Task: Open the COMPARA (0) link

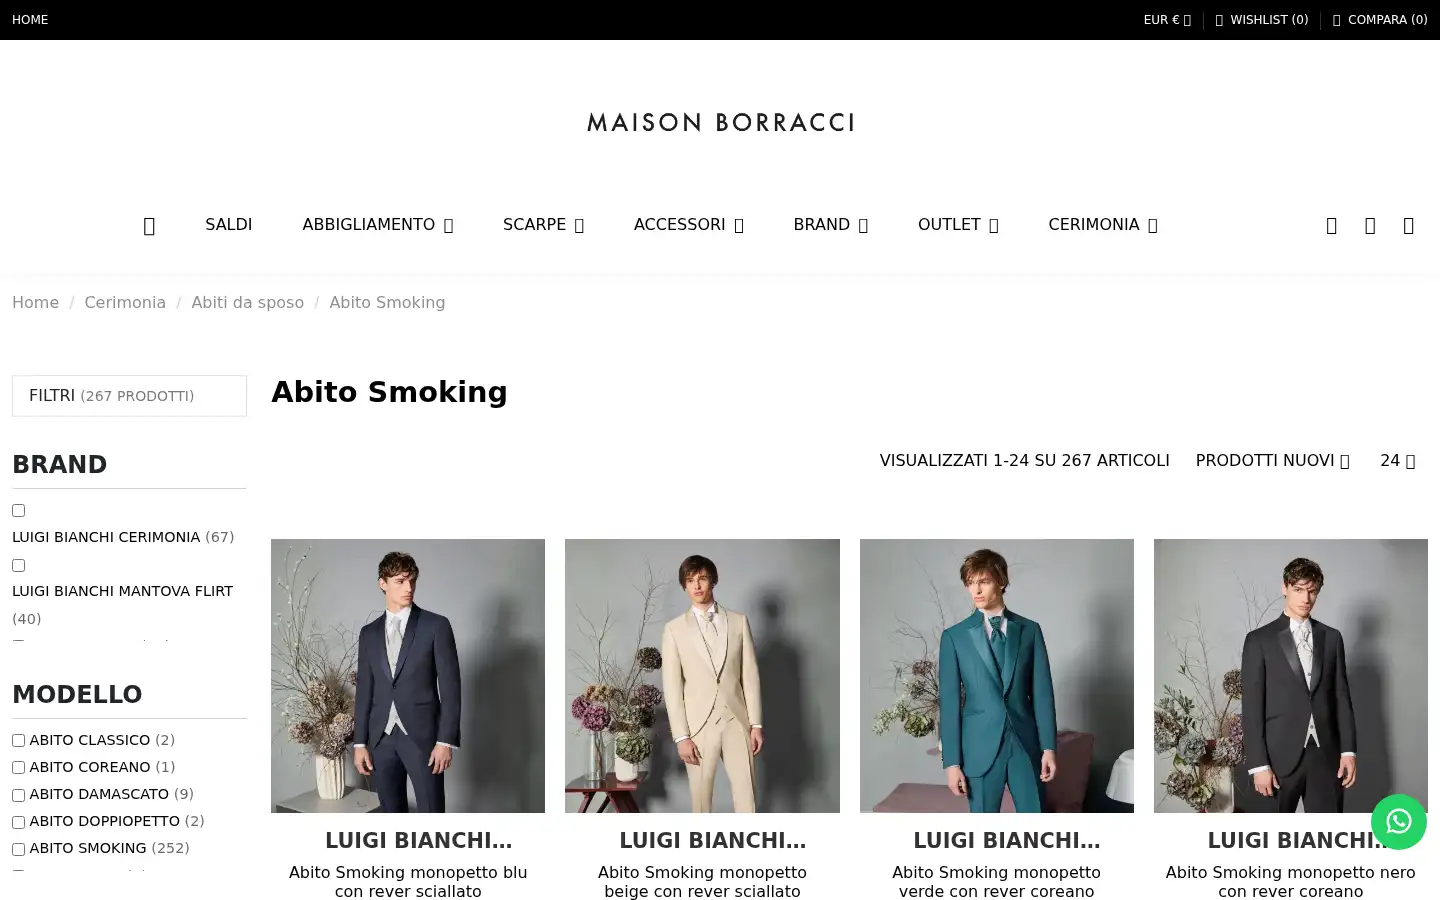Action: 1380,20
